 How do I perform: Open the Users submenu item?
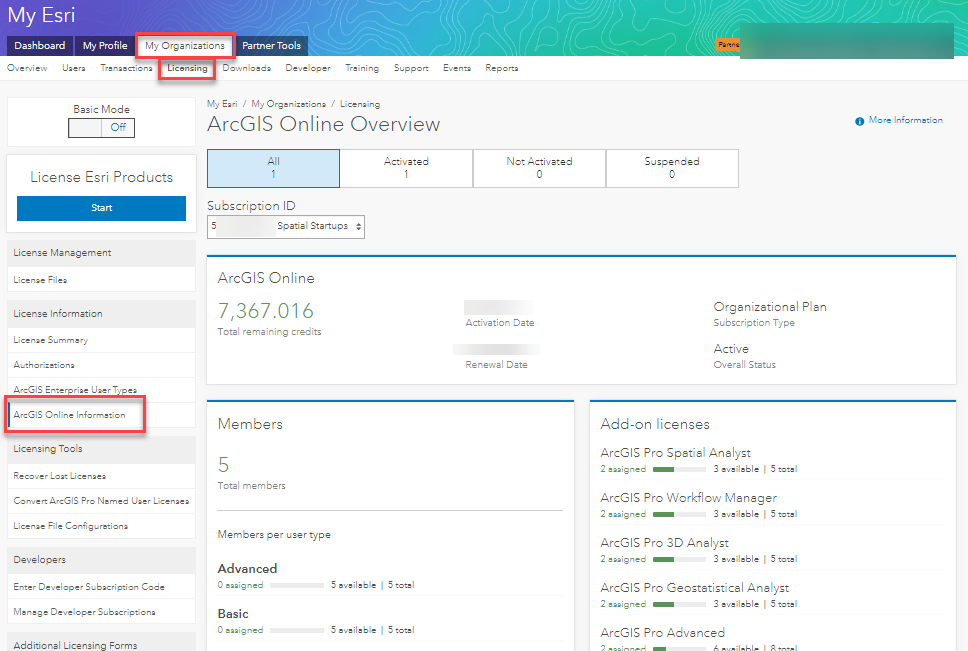[x=73, y=68]
